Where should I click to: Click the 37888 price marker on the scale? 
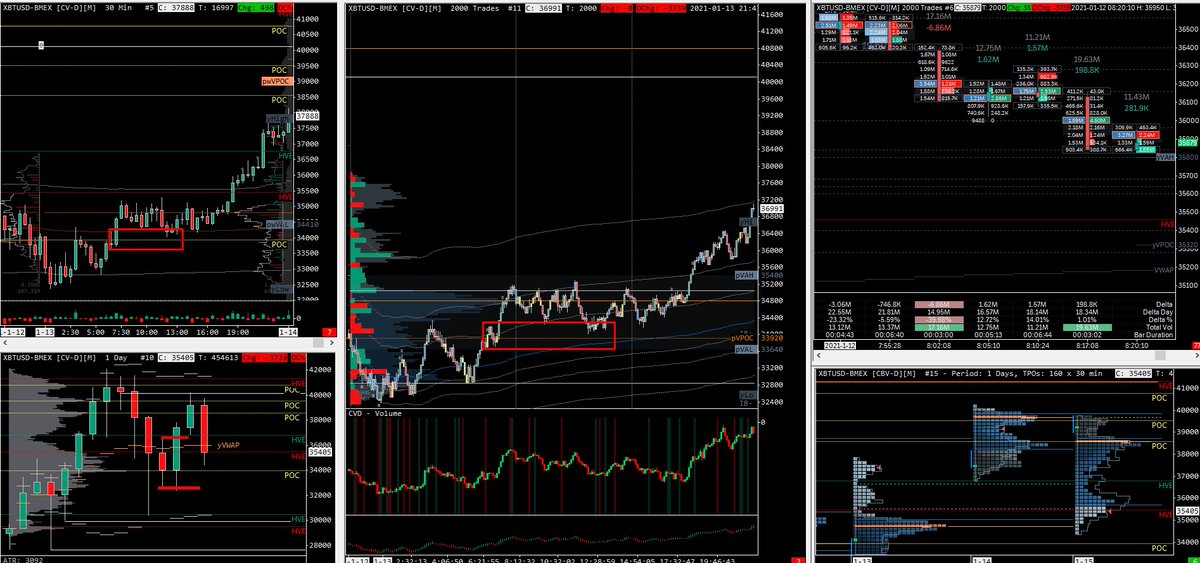308,115
